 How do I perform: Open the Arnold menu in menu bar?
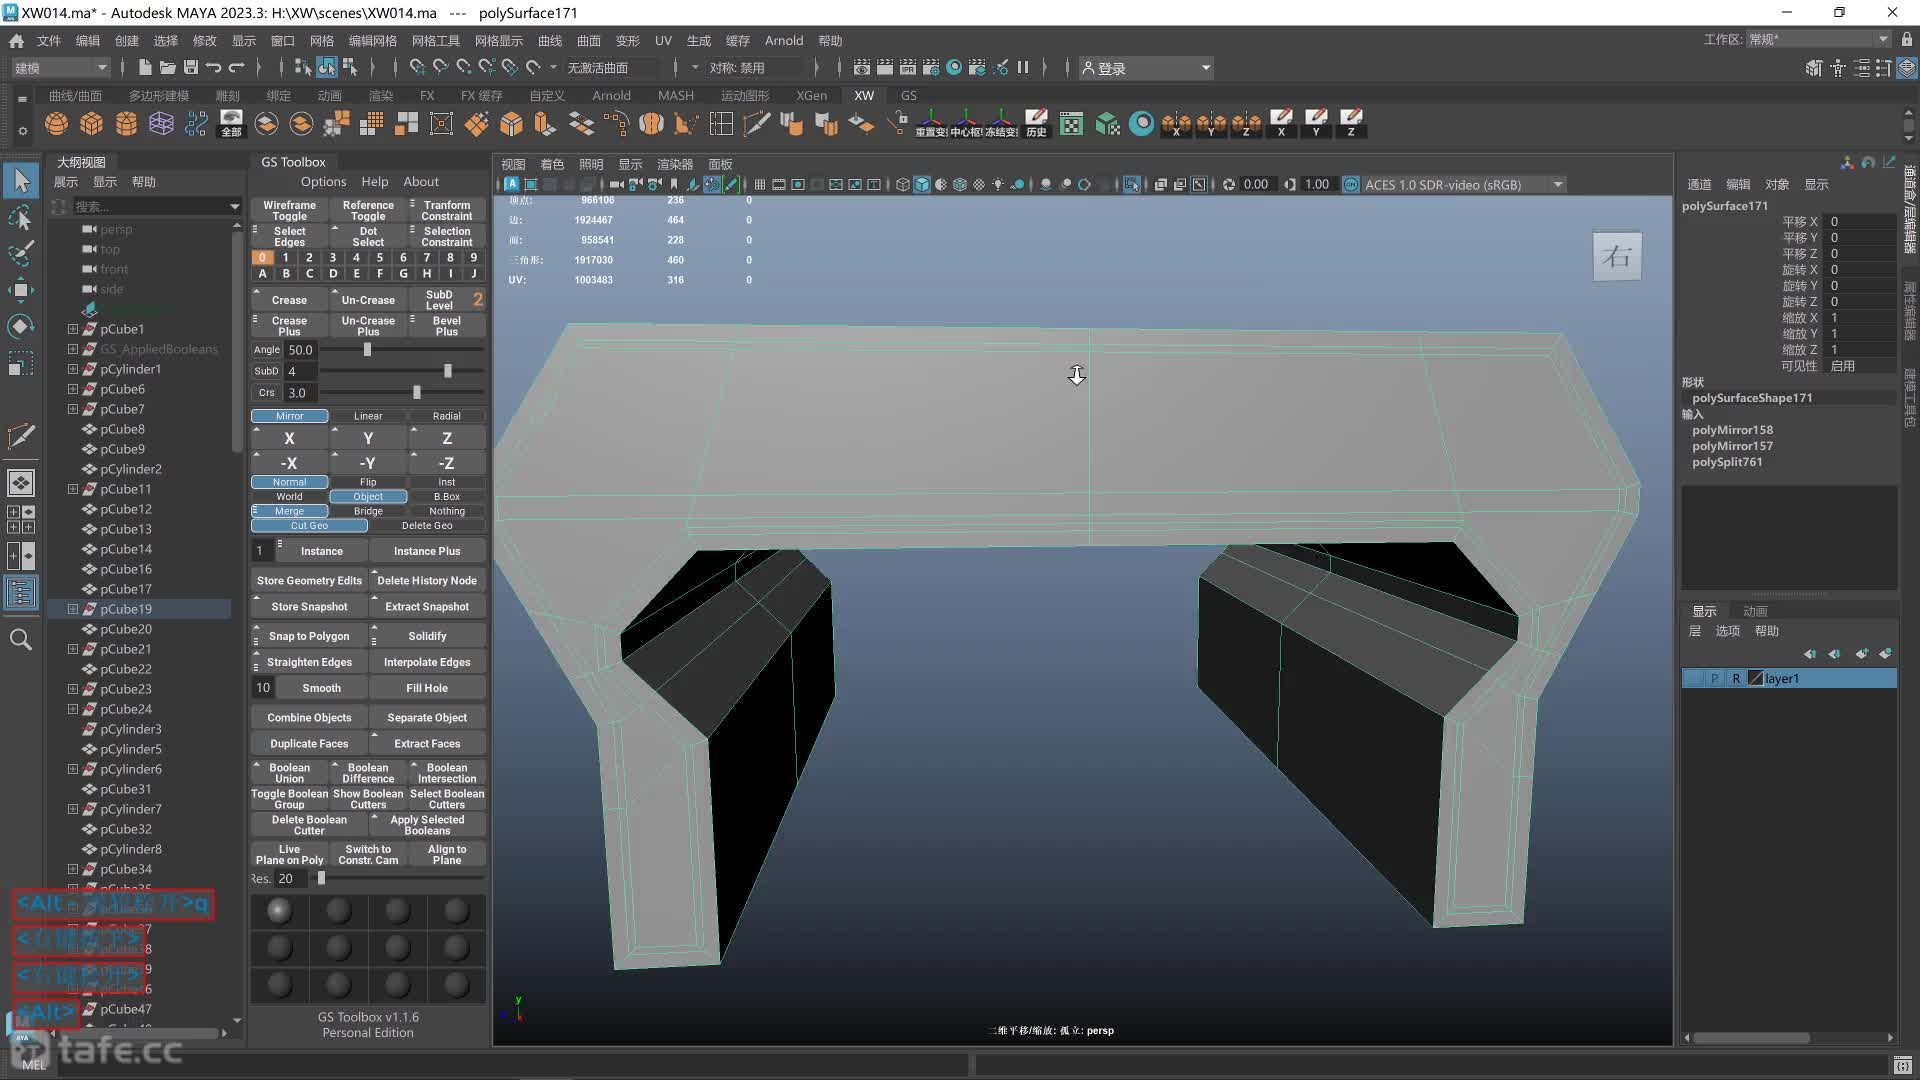point(784,41)
